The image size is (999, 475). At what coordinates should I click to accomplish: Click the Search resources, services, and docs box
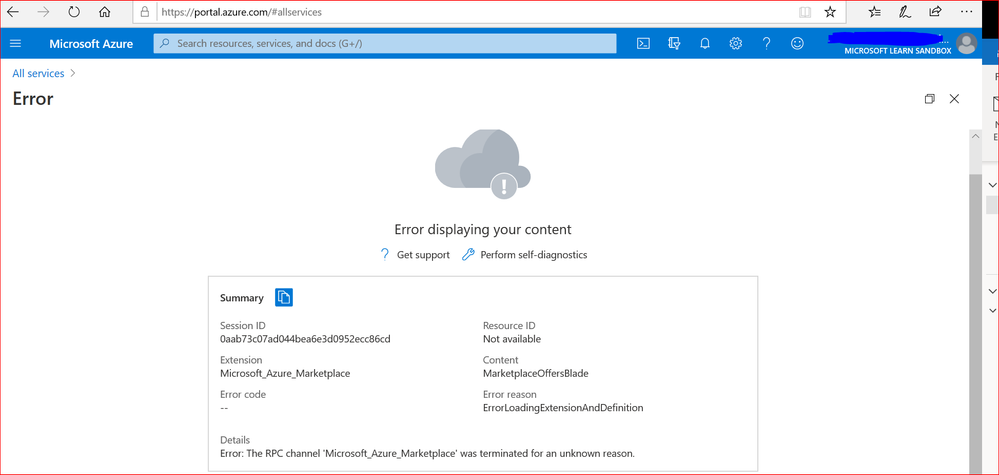click(385, 43)
